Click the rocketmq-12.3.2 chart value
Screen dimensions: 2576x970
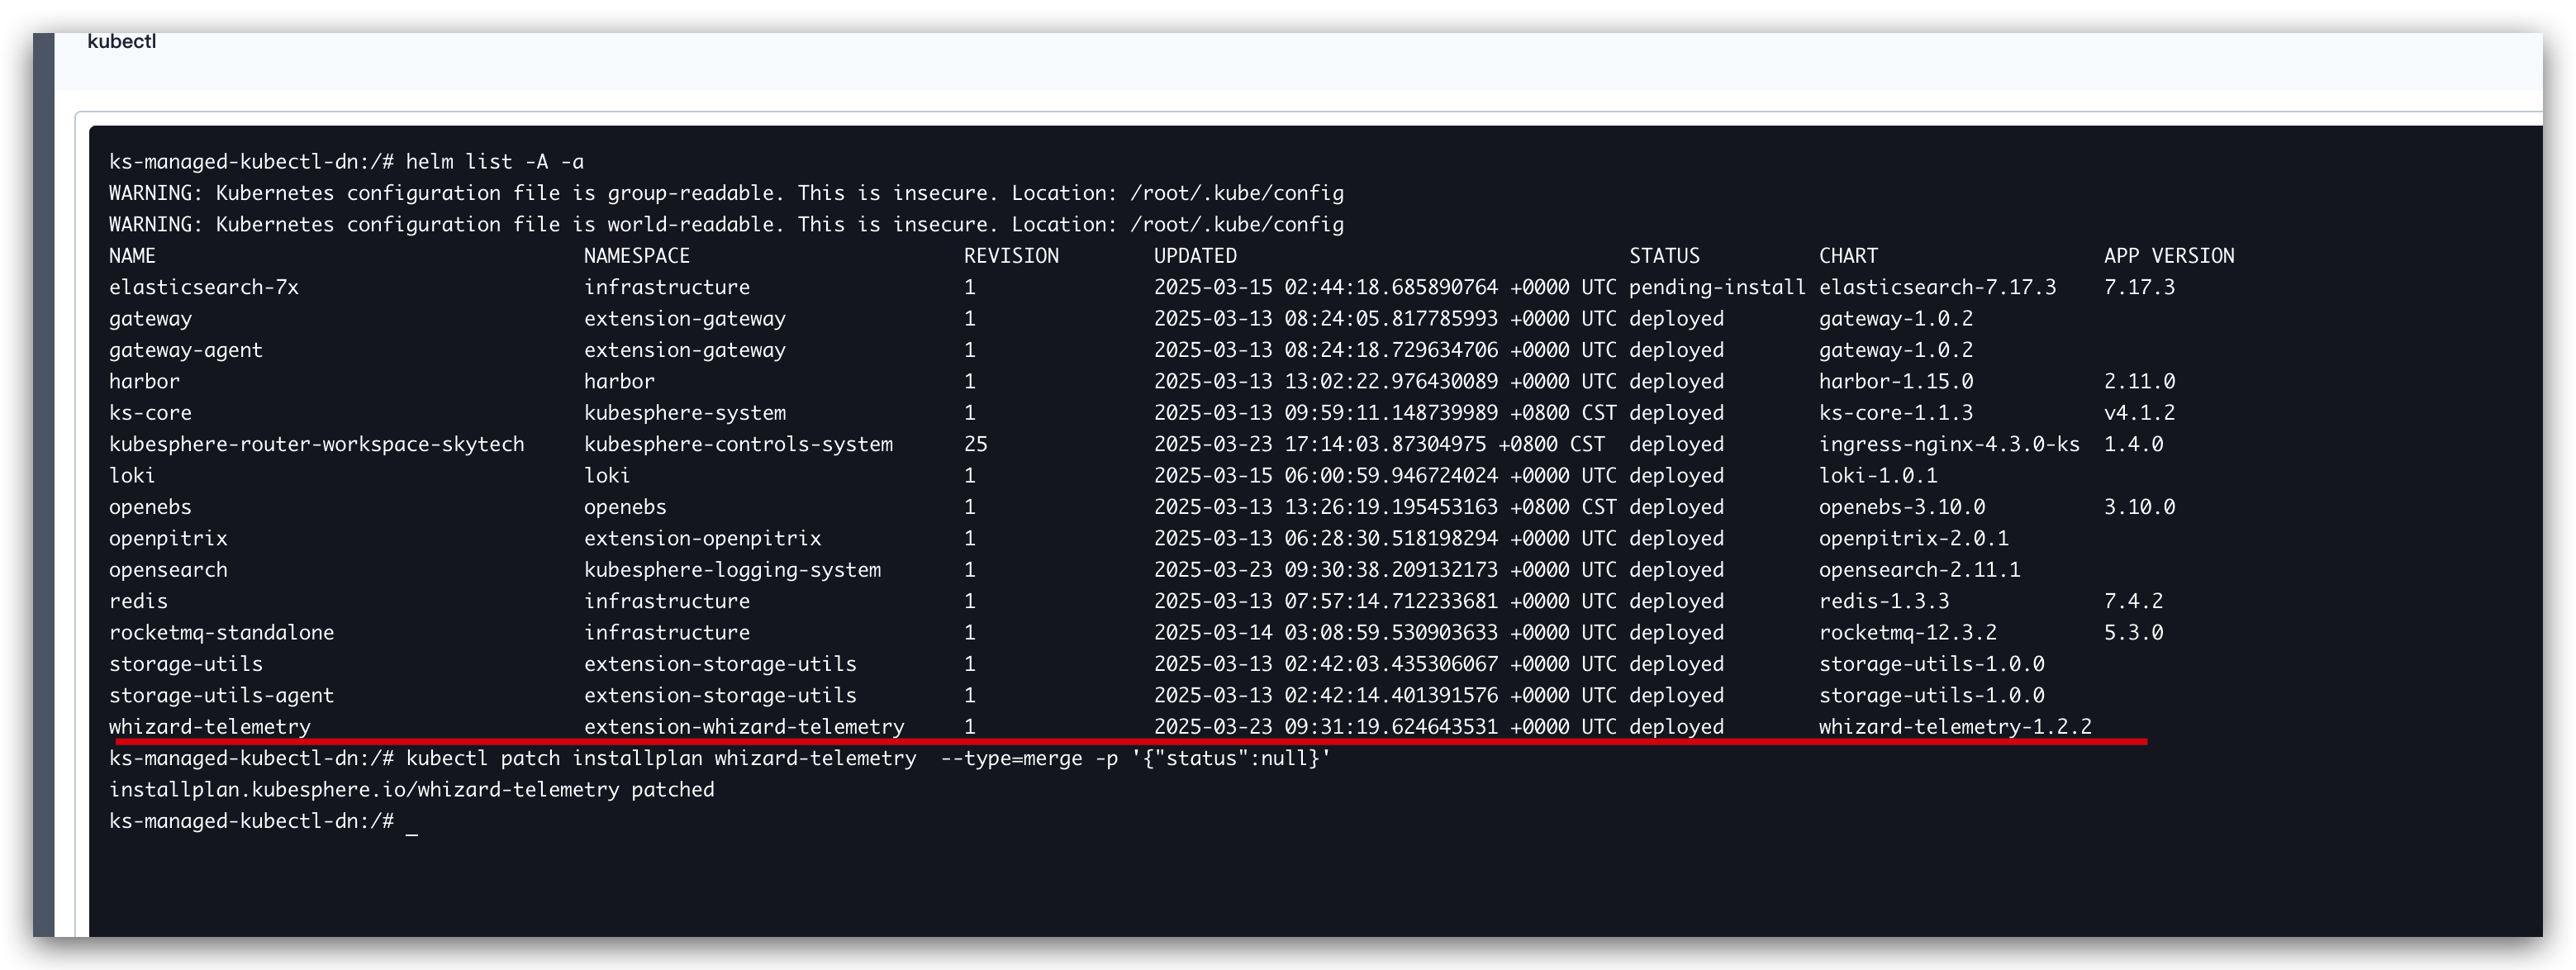tap(1907, 633)
